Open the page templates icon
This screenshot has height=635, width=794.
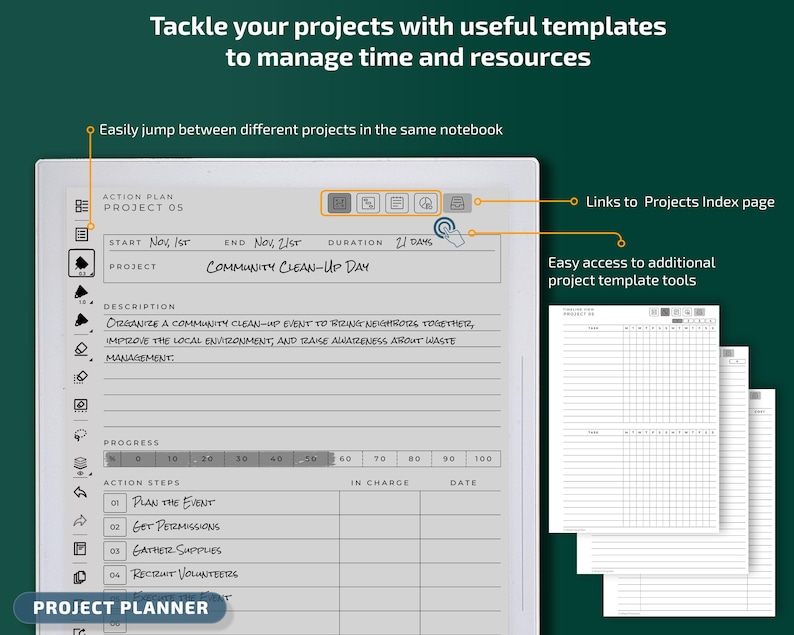click(81, 549)
